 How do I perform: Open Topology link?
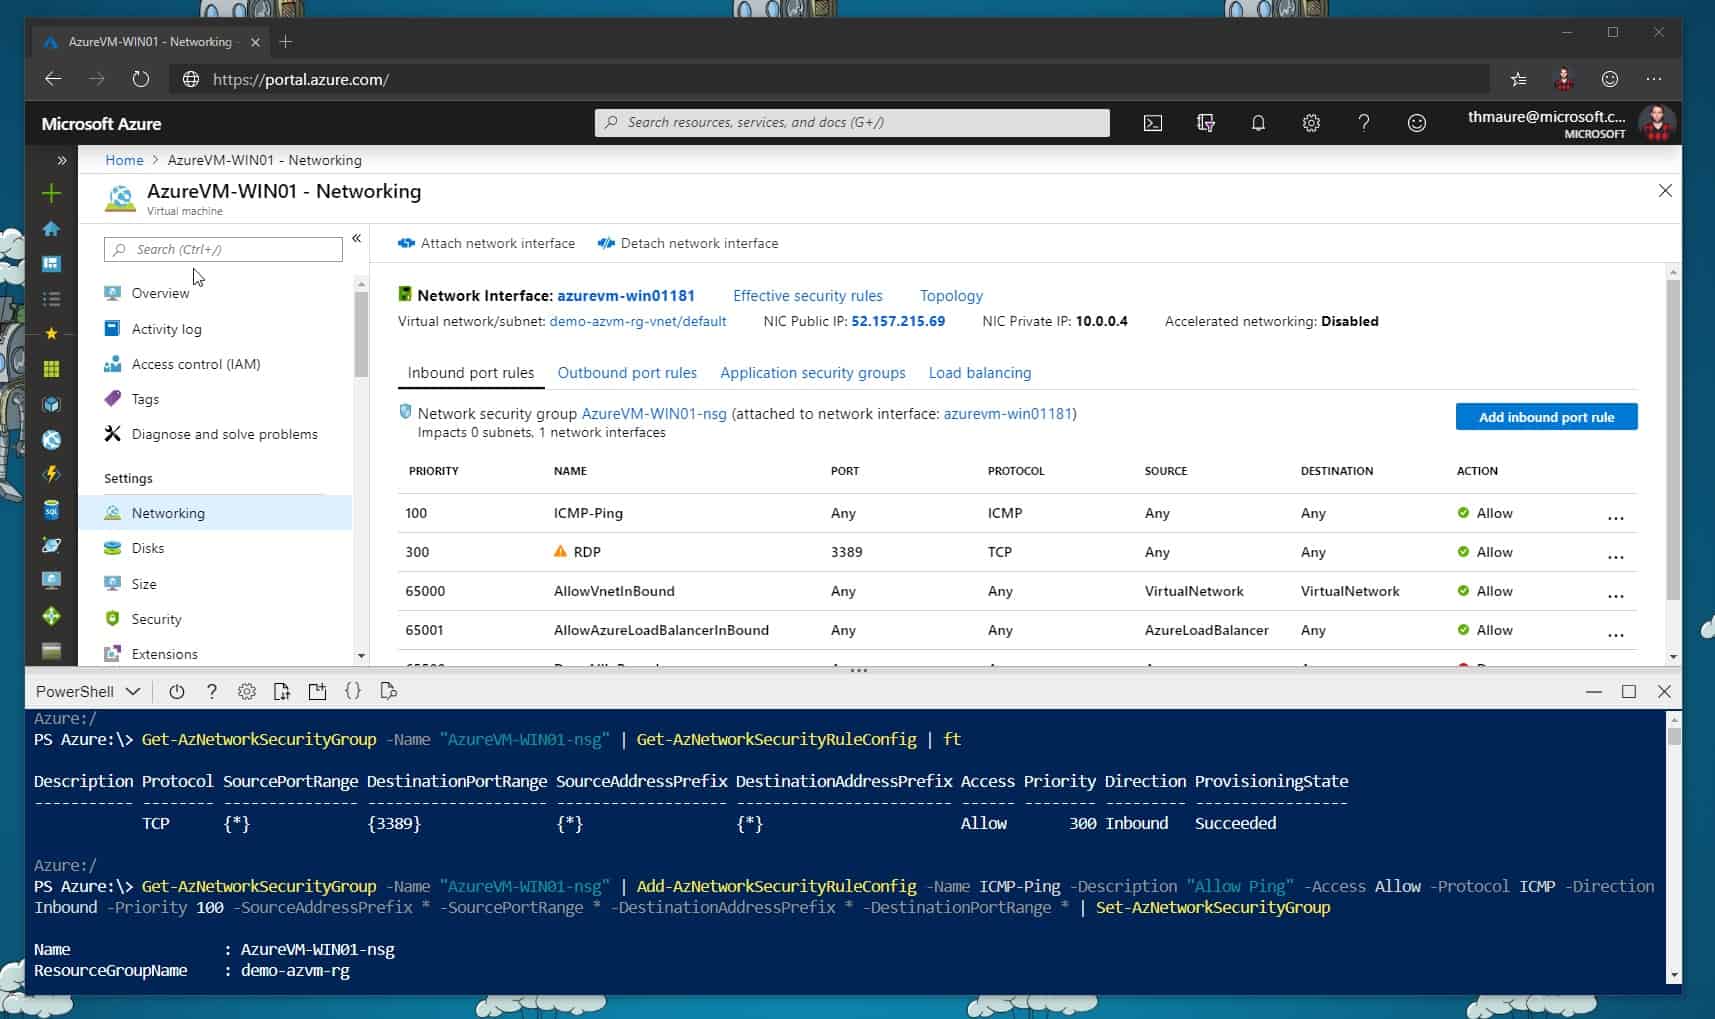click(951, 295)
